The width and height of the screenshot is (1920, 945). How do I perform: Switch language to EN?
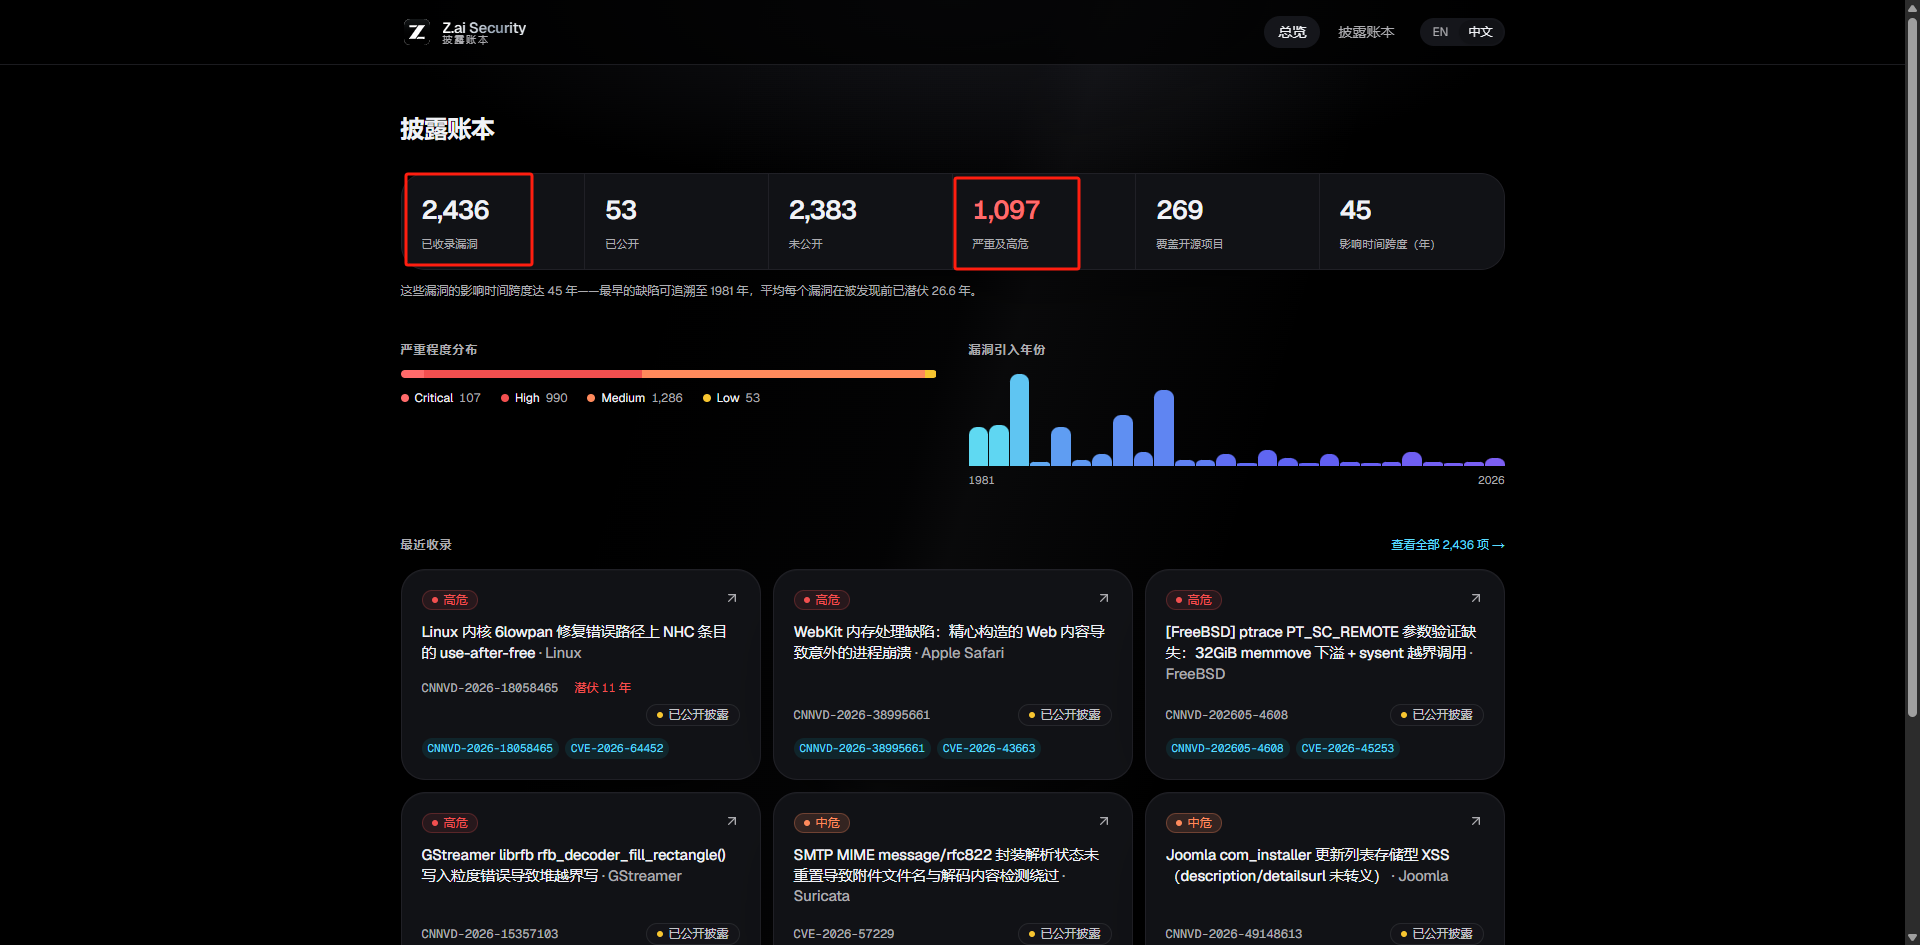click(1440, 32)
